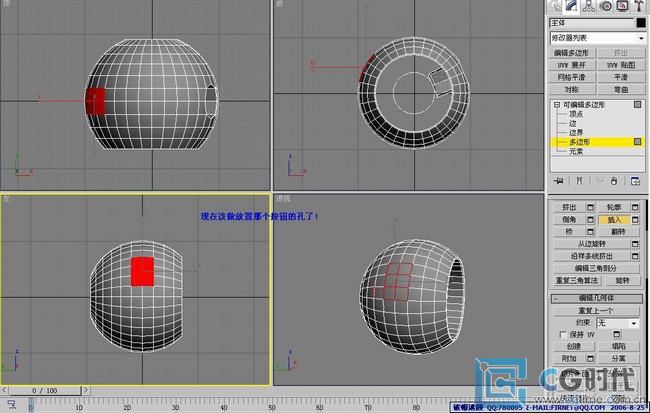Click the 重复三角算法 button
Screen dimensions: 650x413
(577, 281)
